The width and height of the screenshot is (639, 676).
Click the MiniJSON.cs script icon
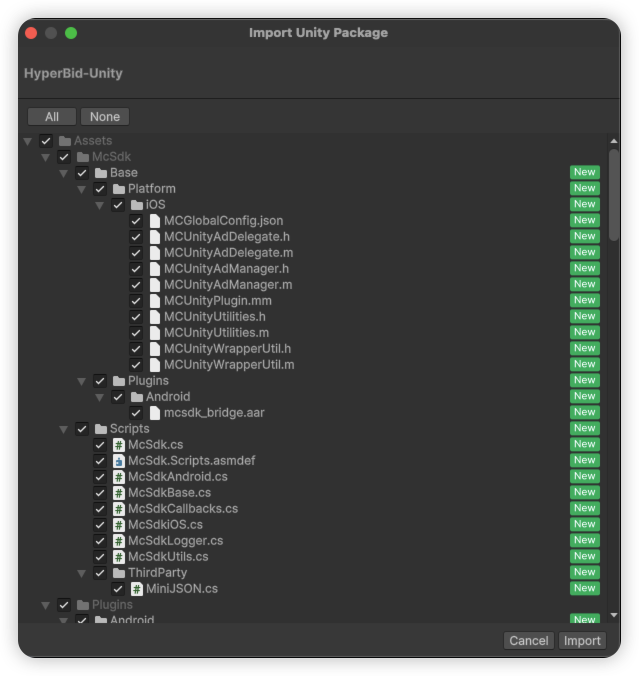[x=136, y=589]
